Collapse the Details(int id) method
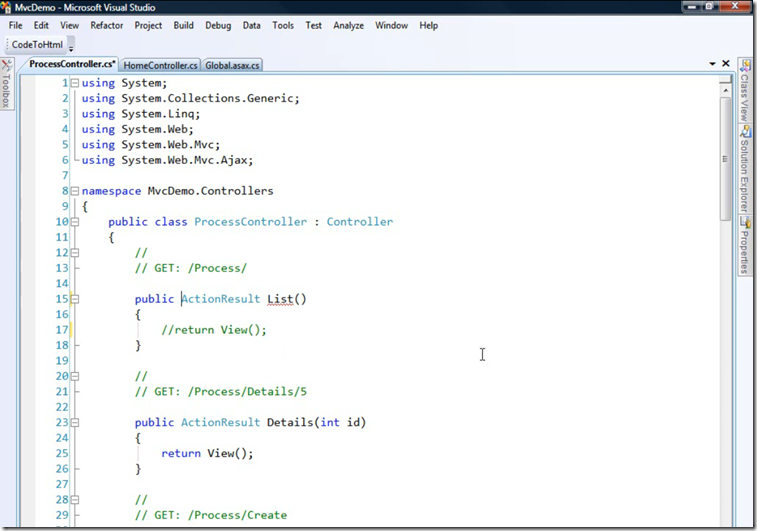Screen dimensions: 757x531 coord(75,423)
